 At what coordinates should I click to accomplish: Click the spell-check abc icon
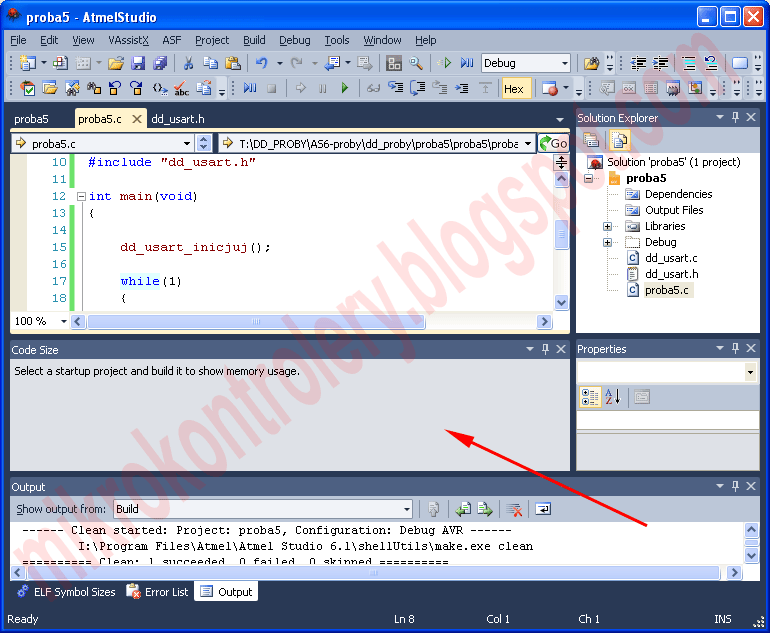pyautogui.click(x=182, y=88)
